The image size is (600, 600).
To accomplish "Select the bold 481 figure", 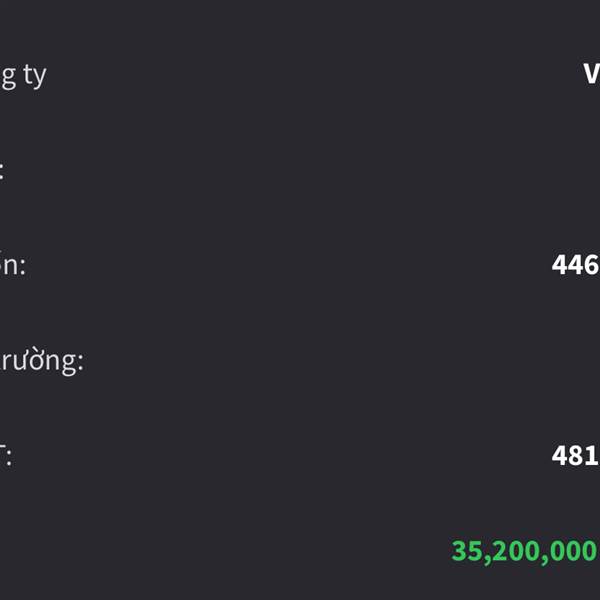I will pos(576,456).
